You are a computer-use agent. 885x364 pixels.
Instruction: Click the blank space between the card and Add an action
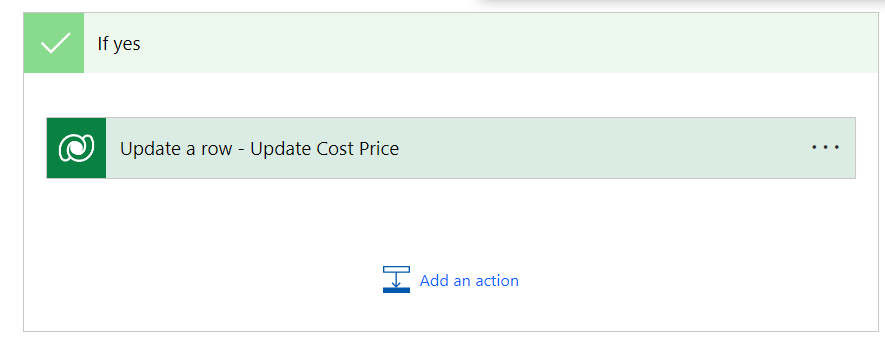[x=451, y=221]
